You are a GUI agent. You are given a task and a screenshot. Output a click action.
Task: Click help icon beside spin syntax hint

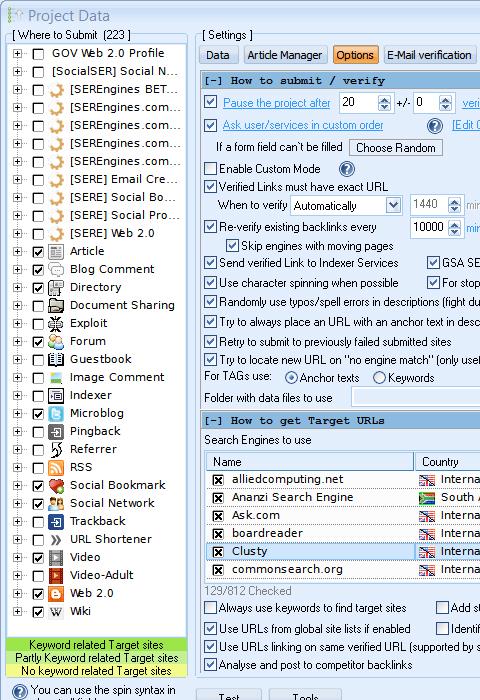20,692
